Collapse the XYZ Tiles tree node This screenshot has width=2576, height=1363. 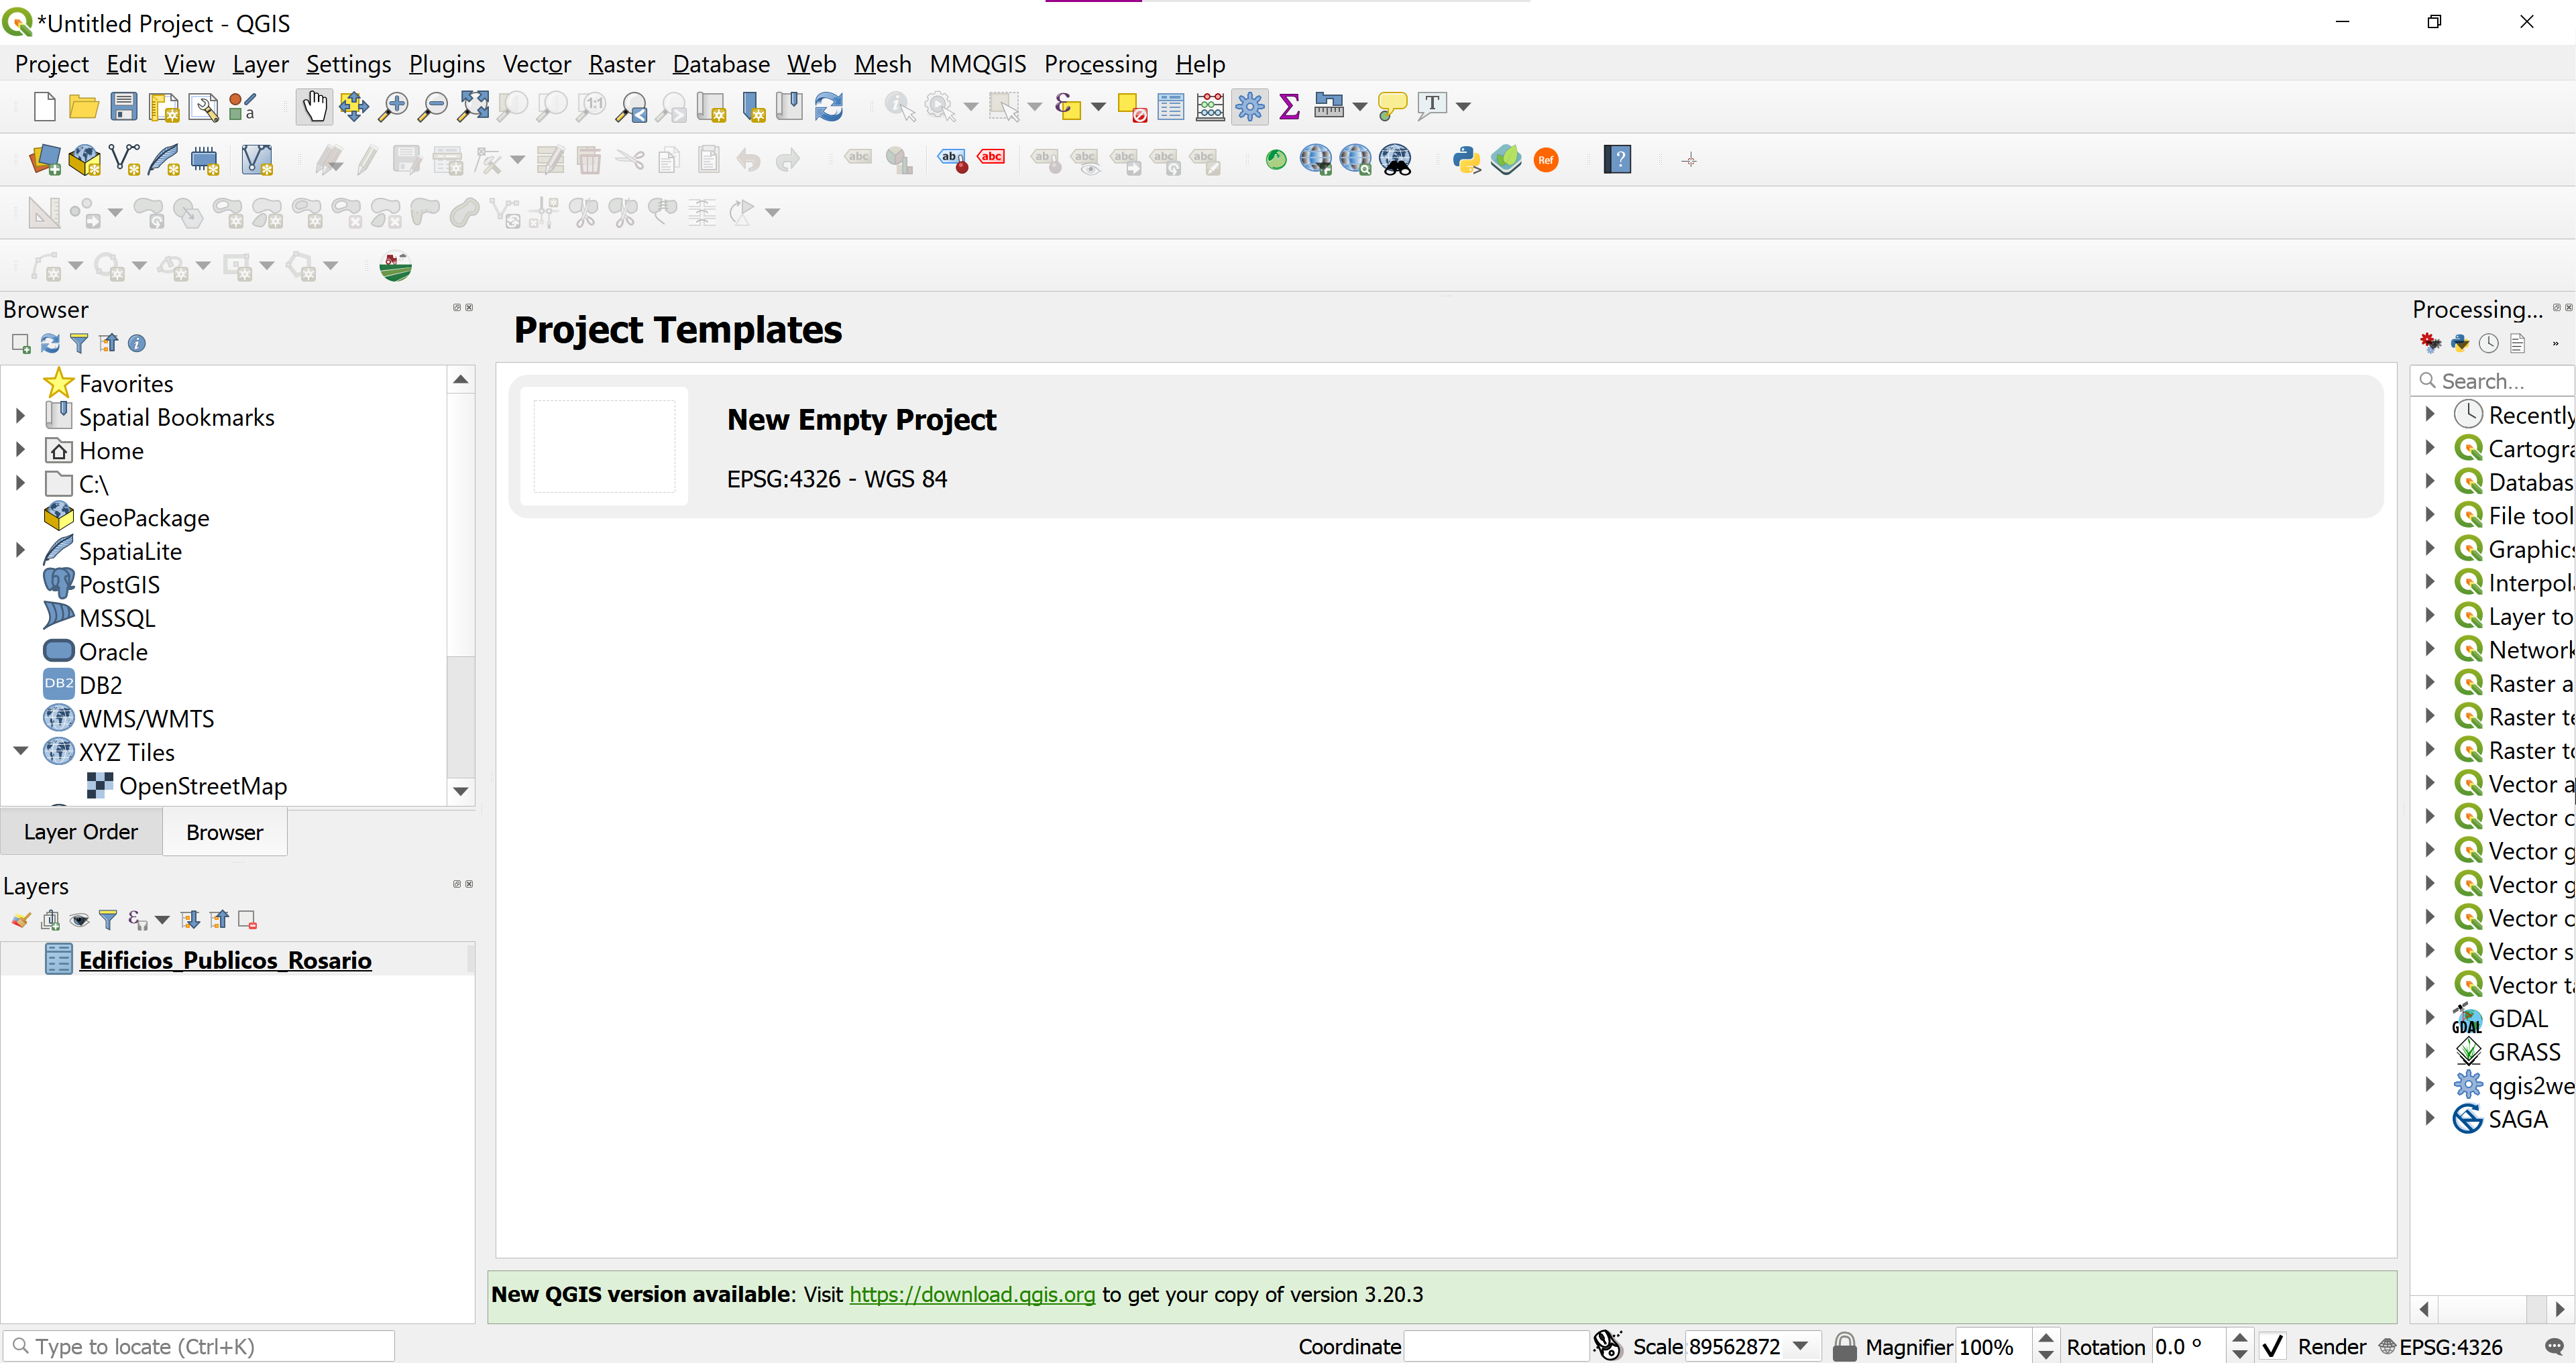pyautogui.click(x=20, y=751)
